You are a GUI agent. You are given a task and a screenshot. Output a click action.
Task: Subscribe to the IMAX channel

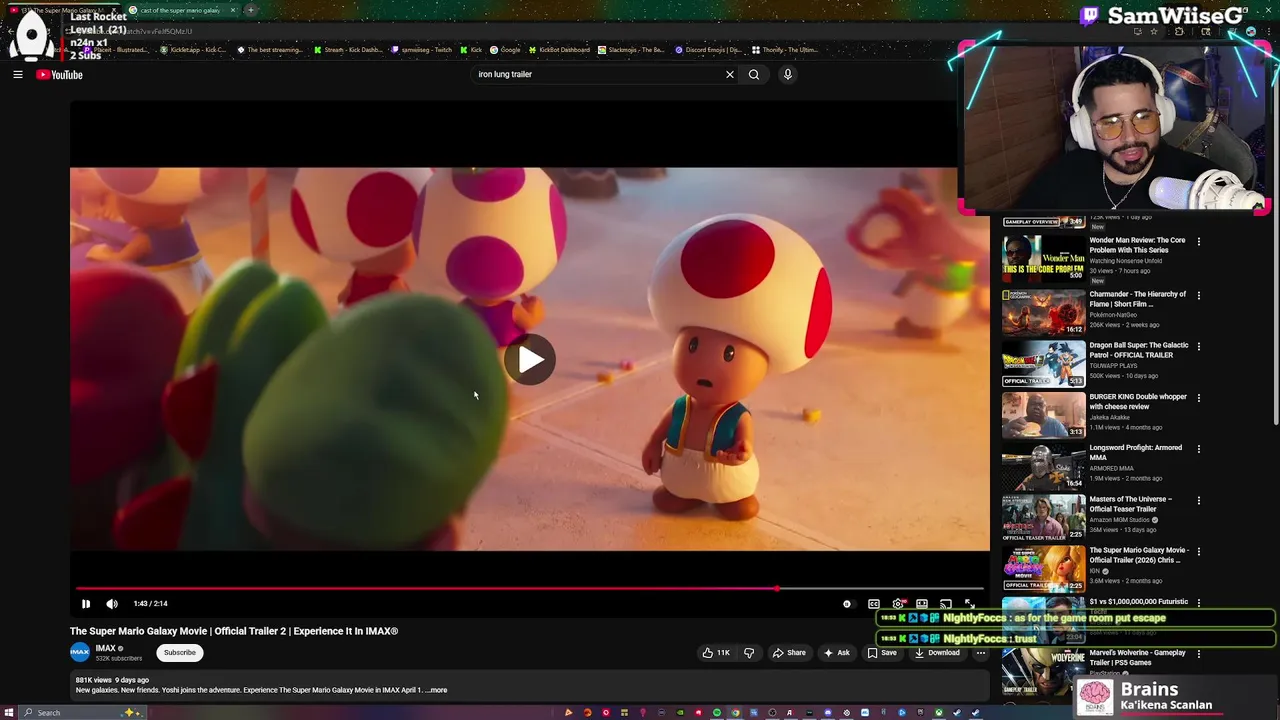(180, 653)
